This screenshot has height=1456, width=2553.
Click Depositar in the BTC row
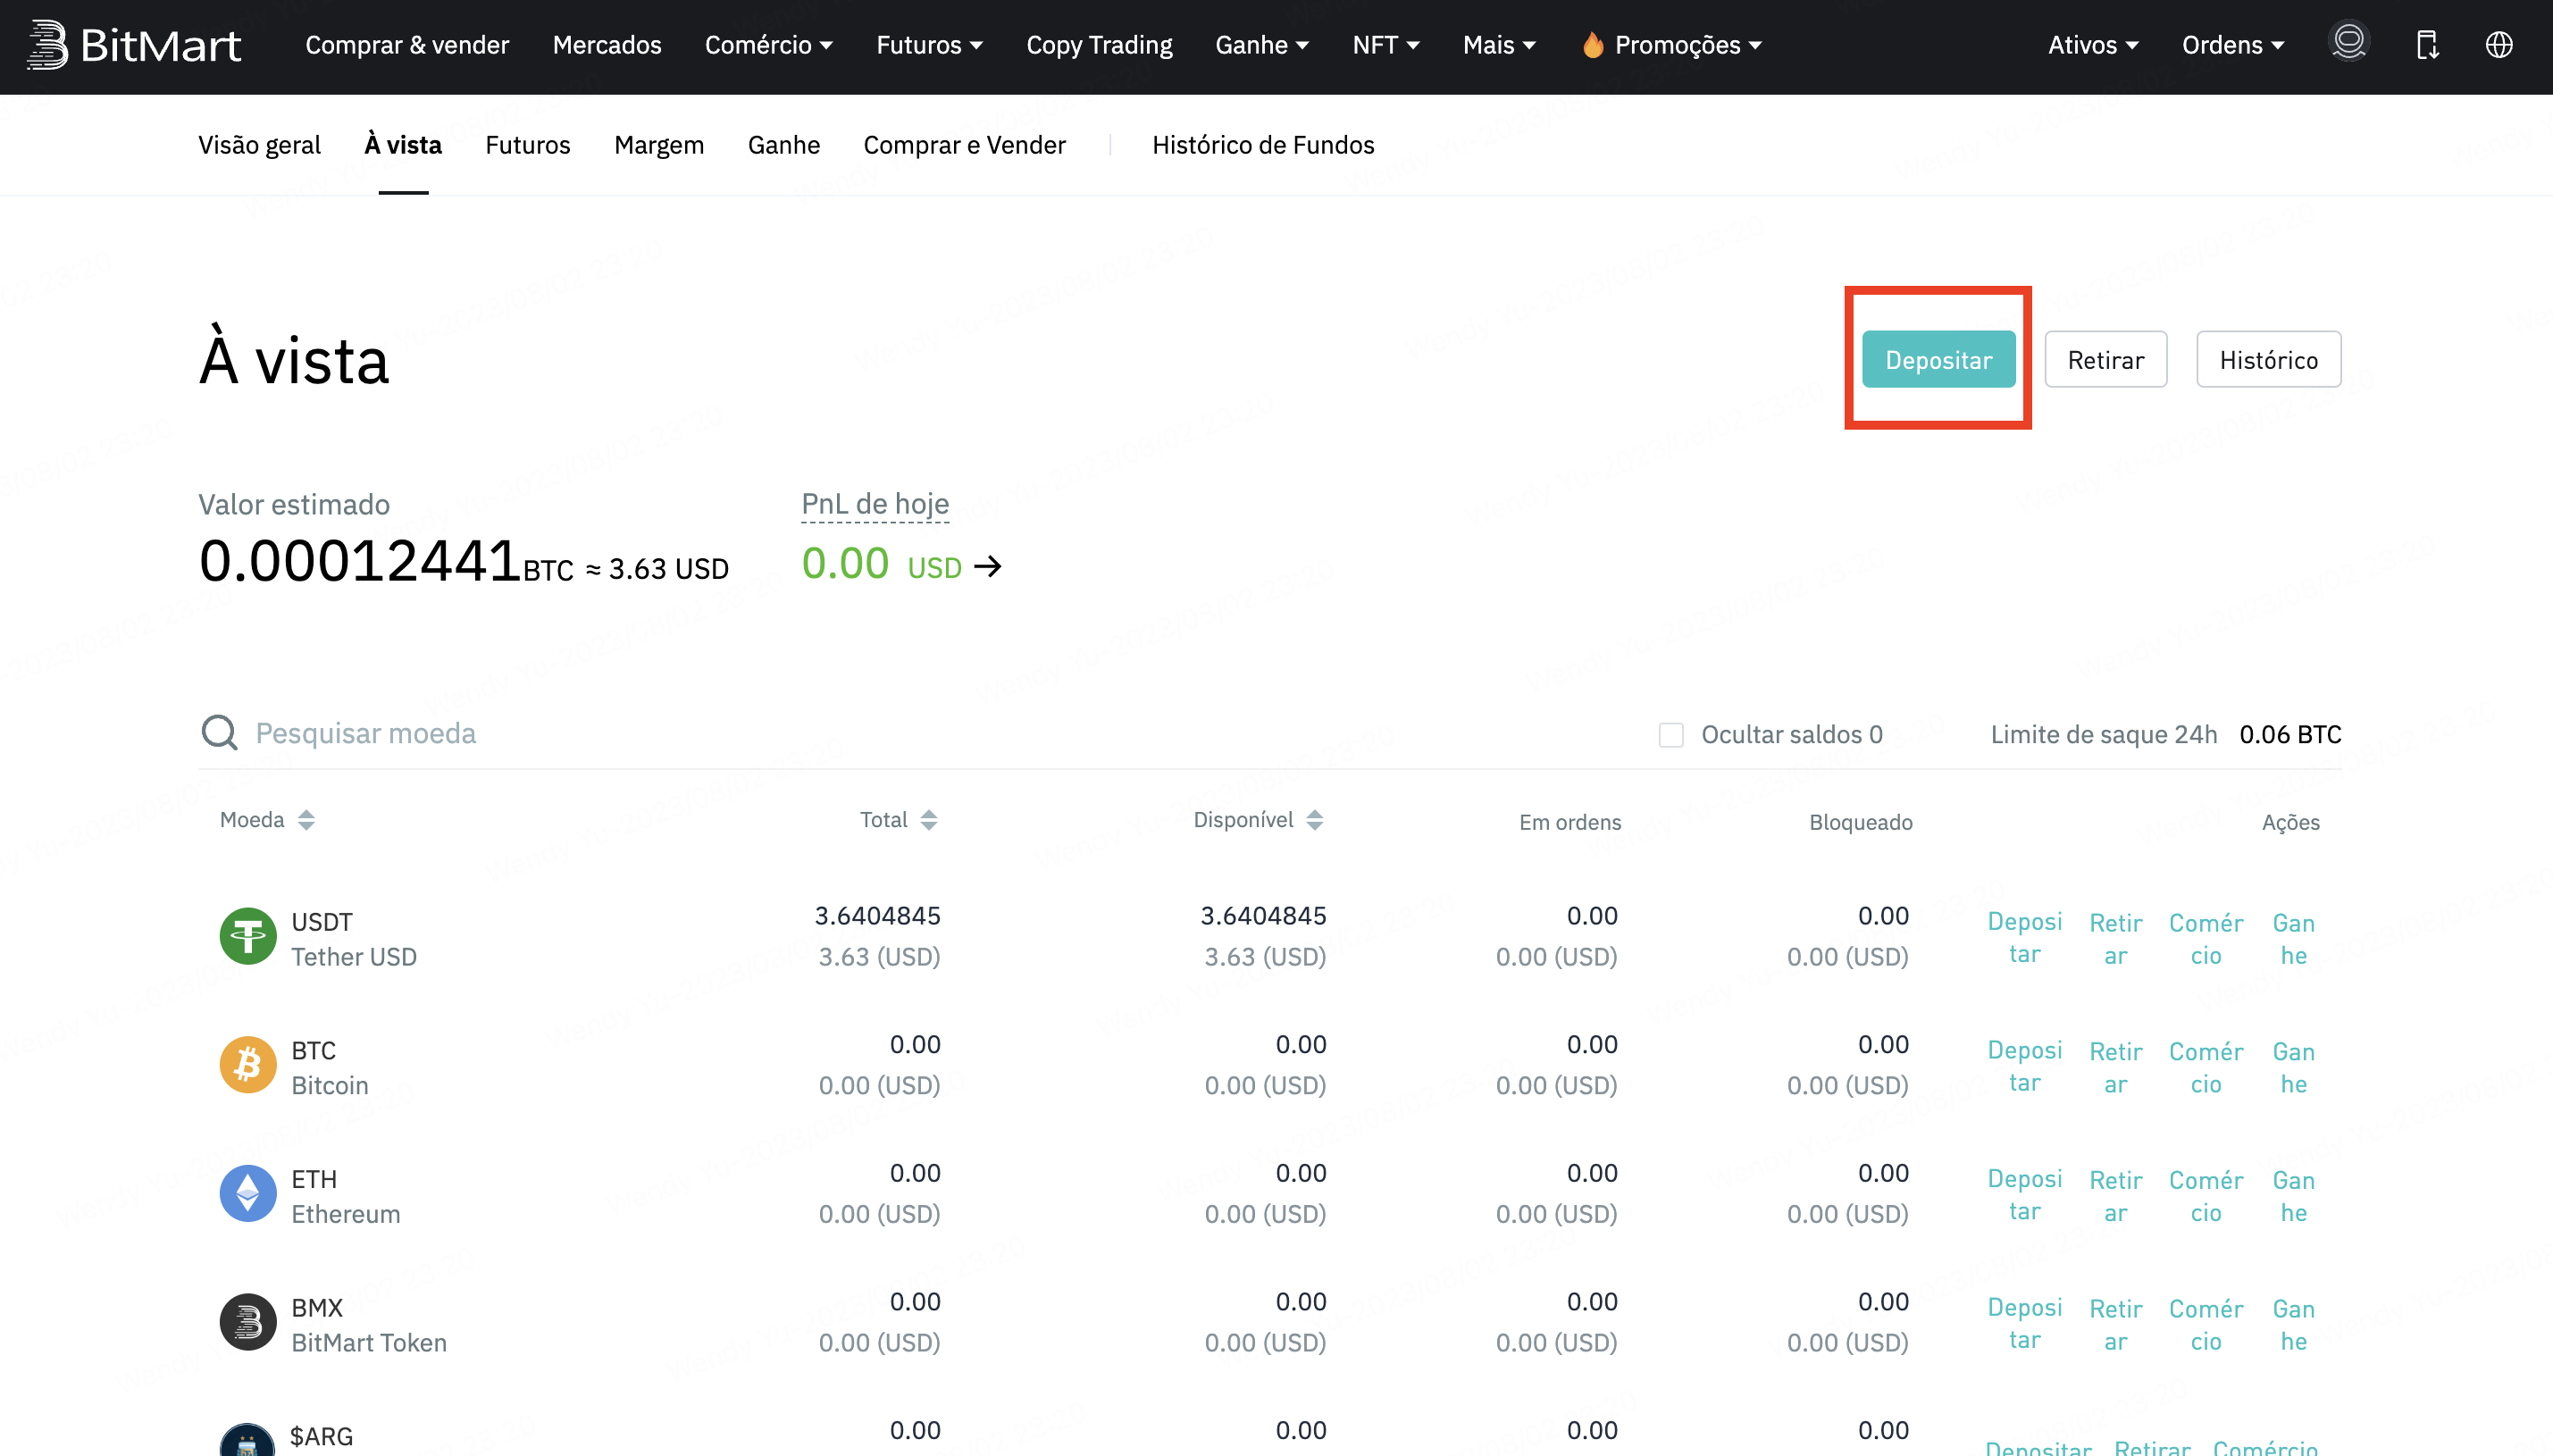2025,1066
